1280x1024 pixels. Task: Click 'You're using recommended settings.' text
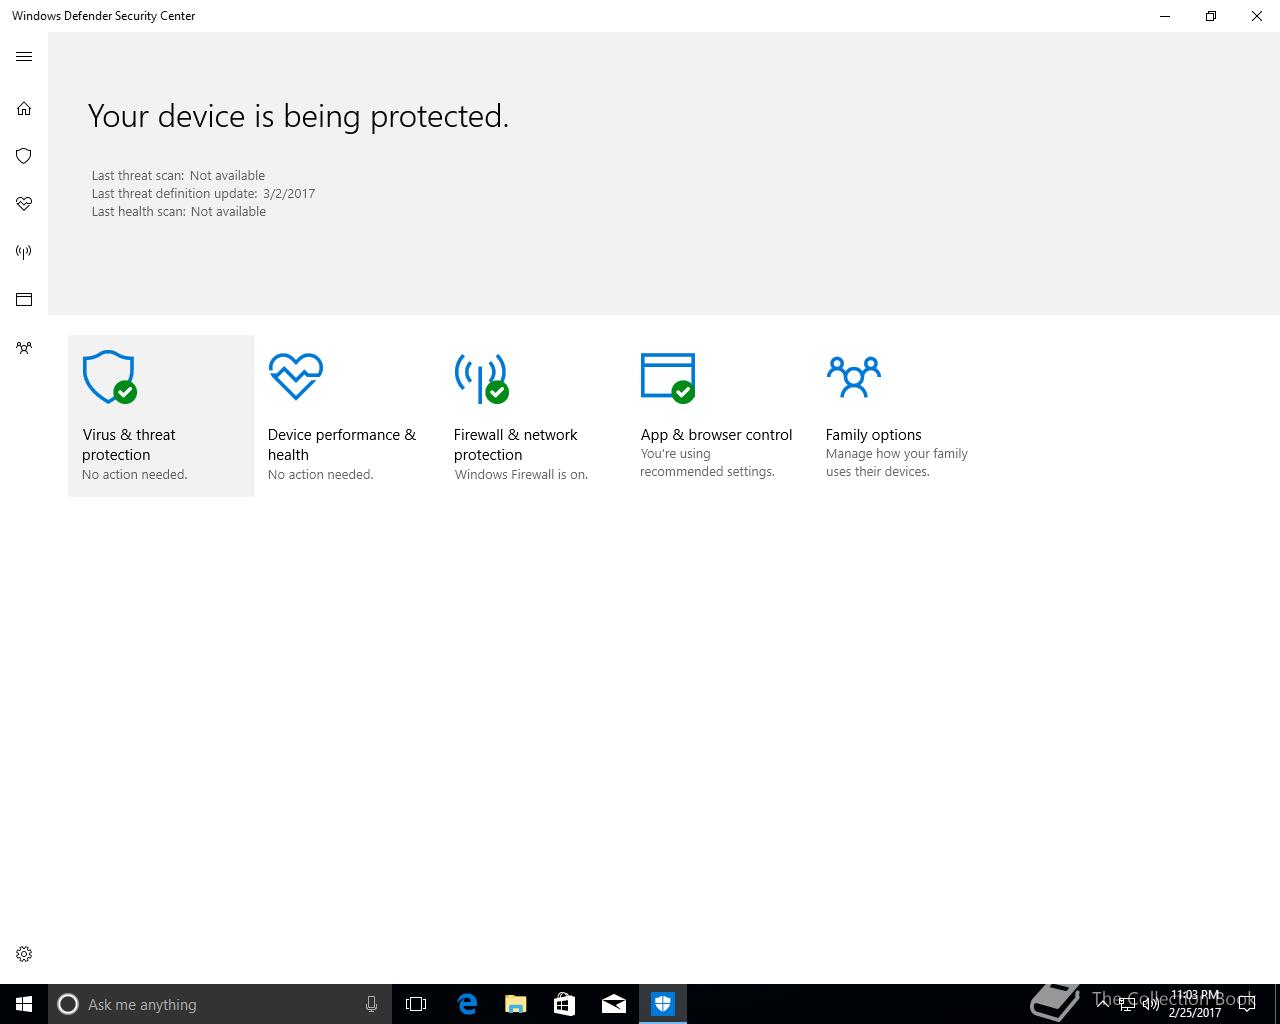click(707, 462)
